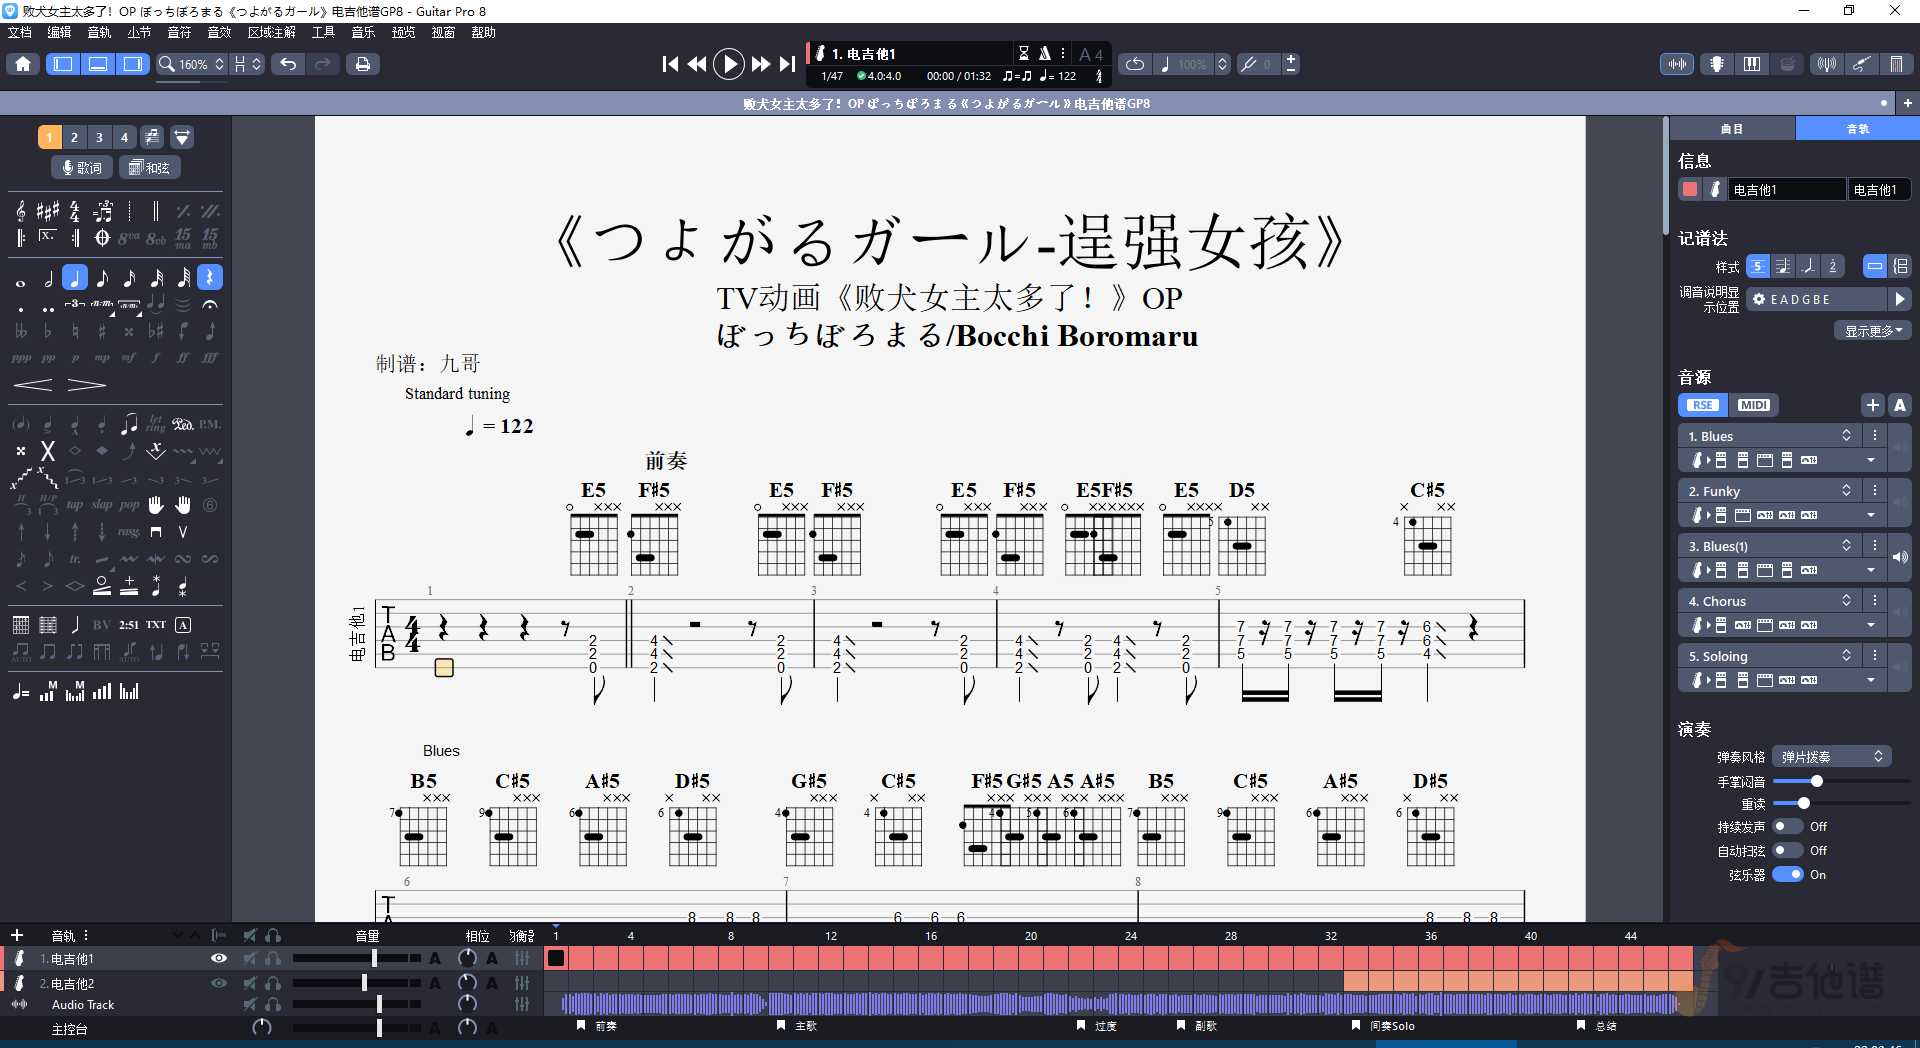
Task: Start playback with the play button
Action: tap(729, 64)
